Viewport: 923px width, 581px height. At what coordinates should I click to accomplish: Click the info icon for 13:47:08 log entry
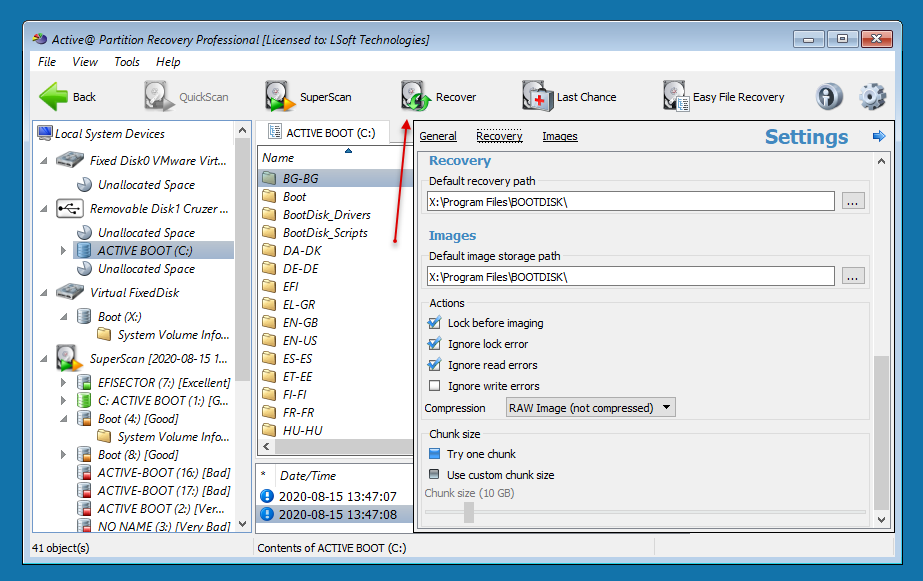point(267,514)
